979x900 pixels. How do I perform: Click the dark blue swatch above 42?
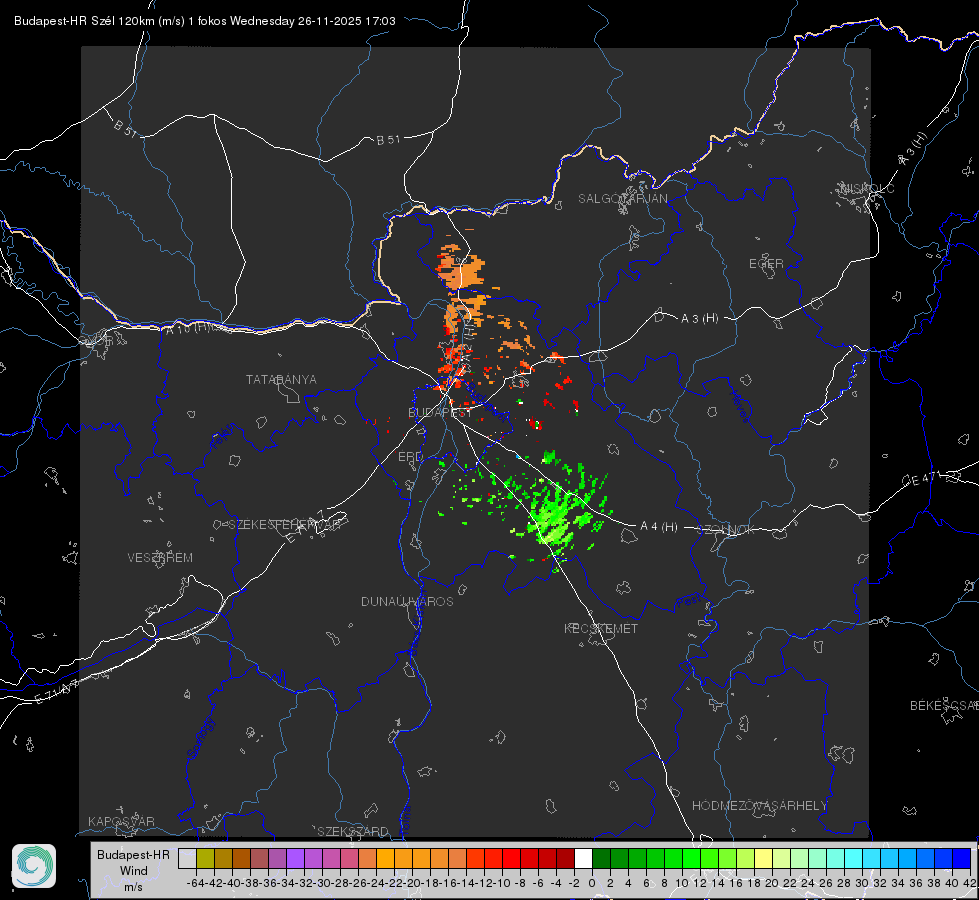coord(962,858)
